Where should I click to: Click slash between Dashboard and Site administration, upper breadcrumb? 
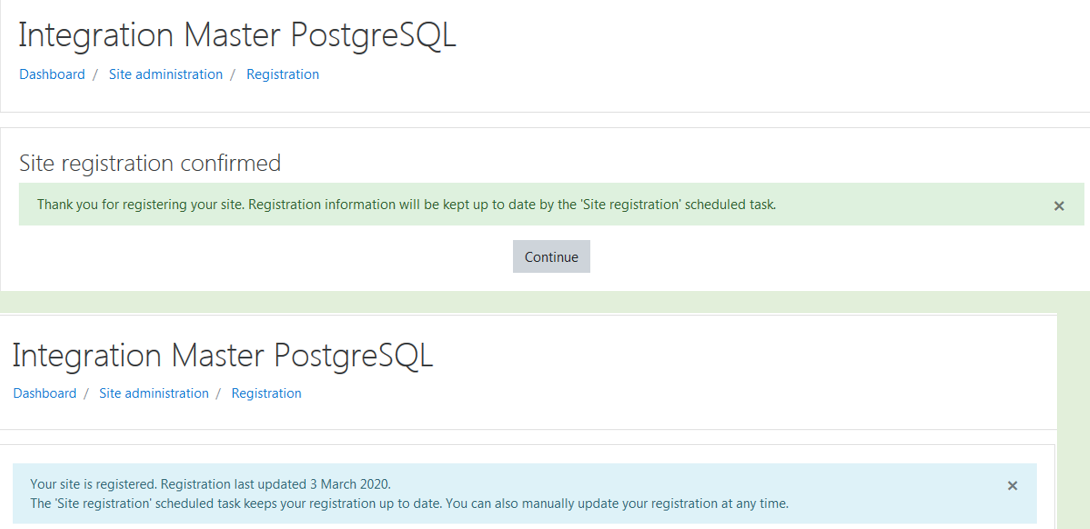point(95,74)
